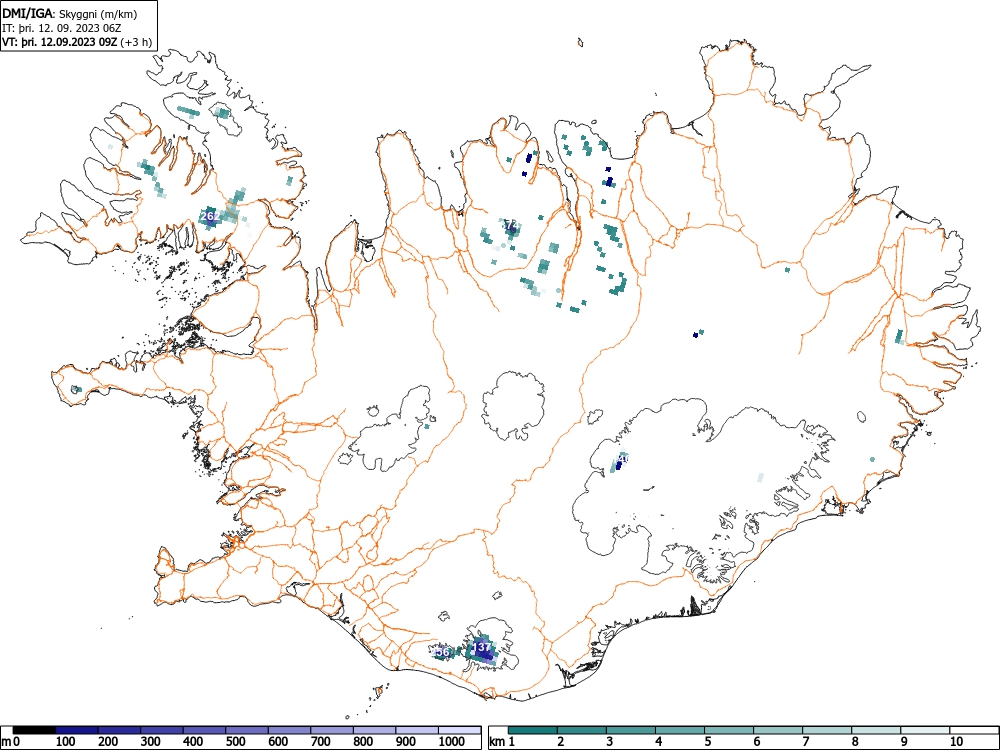Click the "km 1" label on the kilometre legend
This screenshot has width=1000, height=750.
tap(502, 742)
